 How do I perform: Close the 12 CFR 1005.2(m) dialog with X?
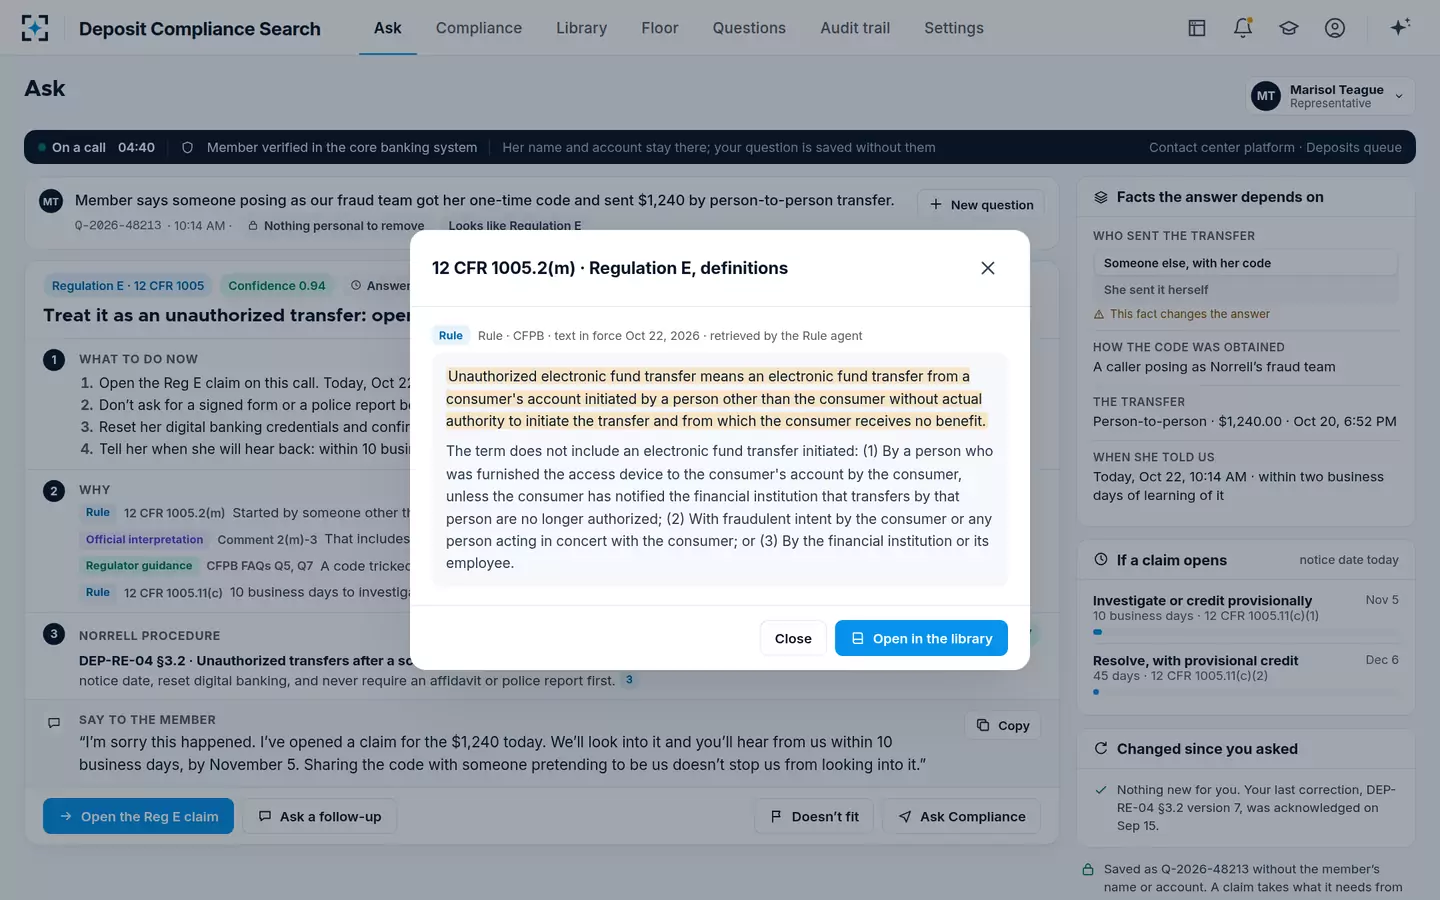coord(988,268)
